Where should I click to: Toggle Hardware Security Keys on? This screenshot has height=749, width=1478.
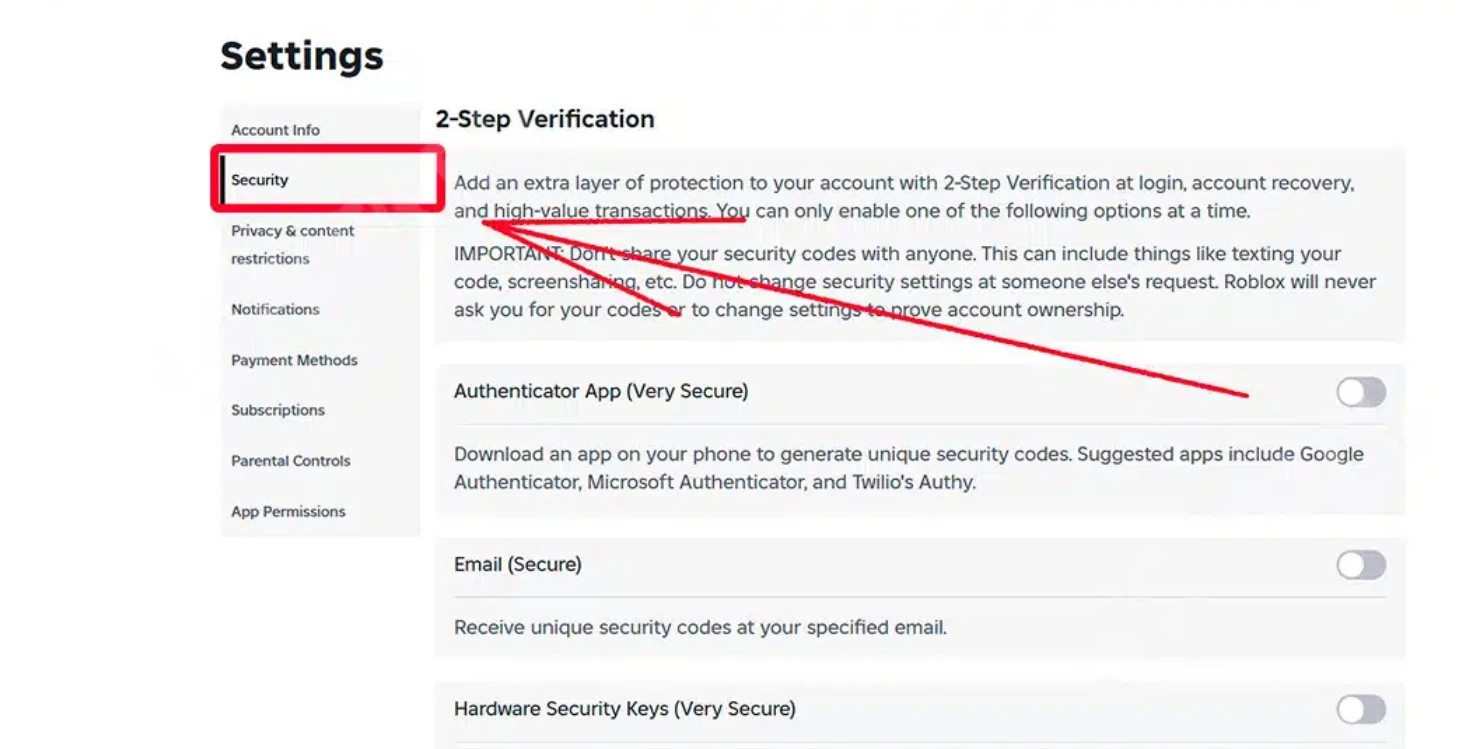1360,710
